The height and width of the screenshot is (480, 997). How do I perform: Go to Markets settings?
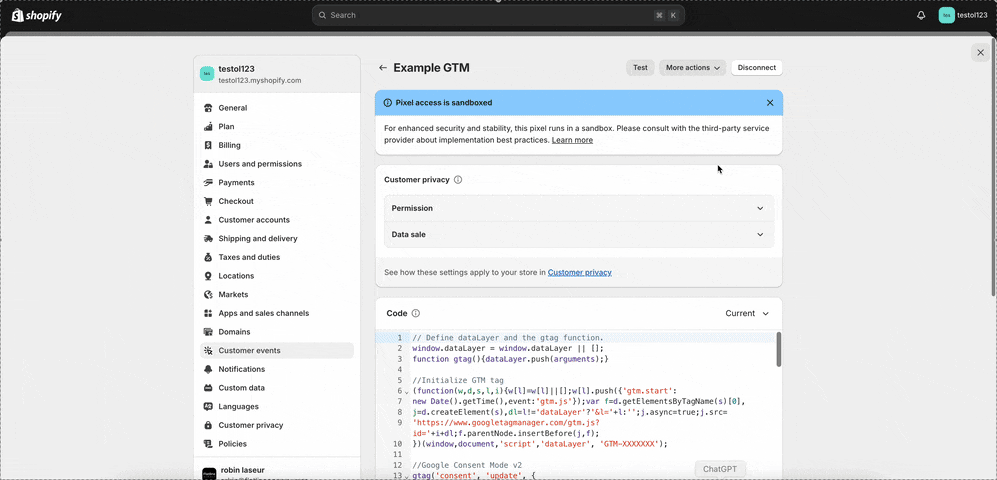coord(277,294)
